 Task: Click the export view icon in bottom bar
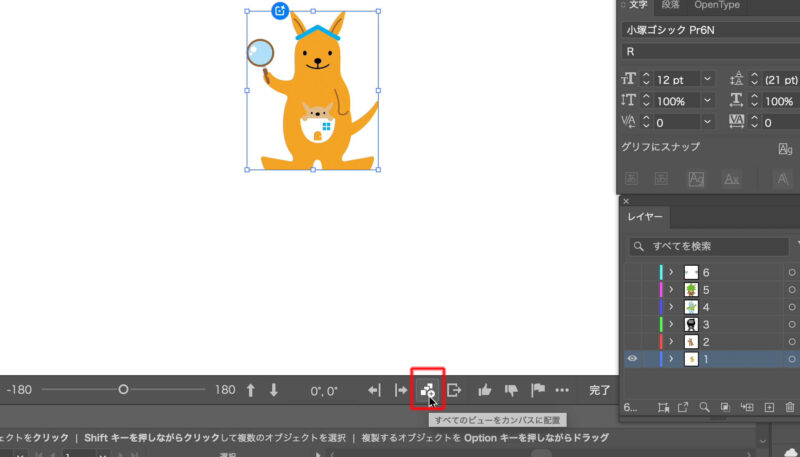pyautogui.click(x=454, y=391)
